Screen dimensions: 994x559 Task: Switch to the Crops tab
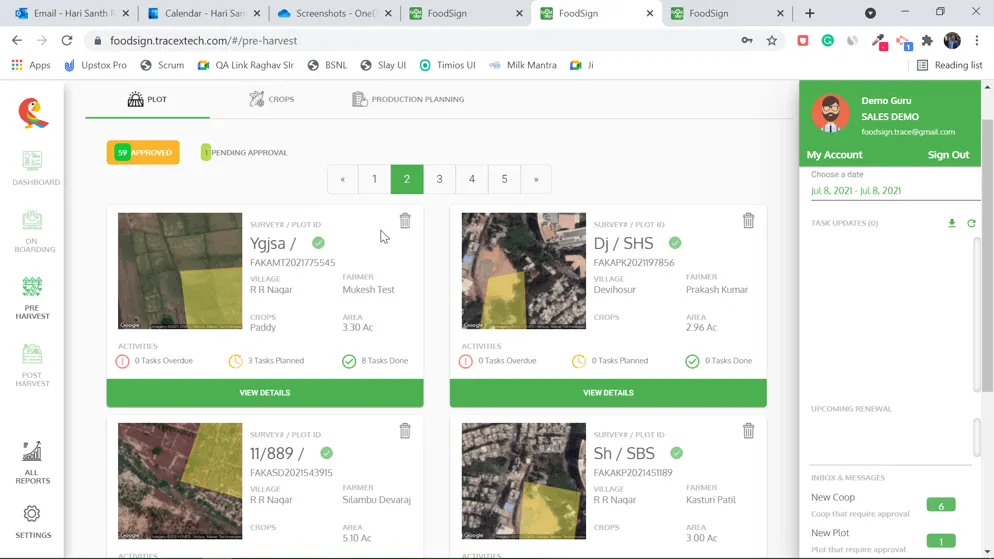pos(272,100)
